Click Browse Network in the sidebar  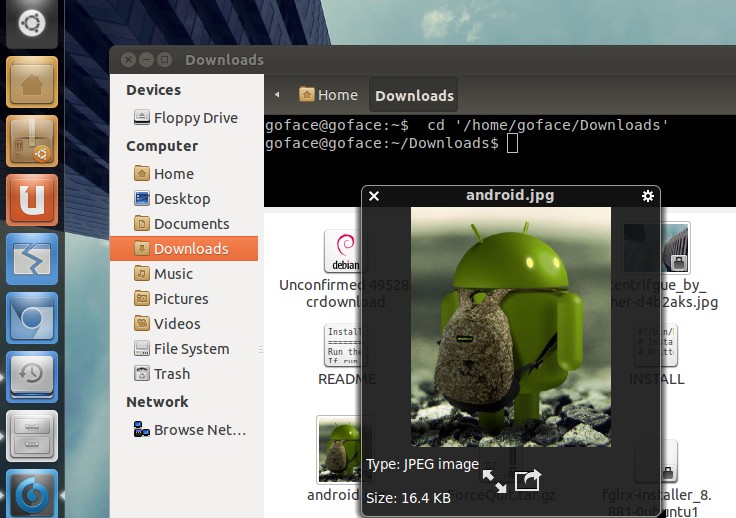tap(190, 430)
